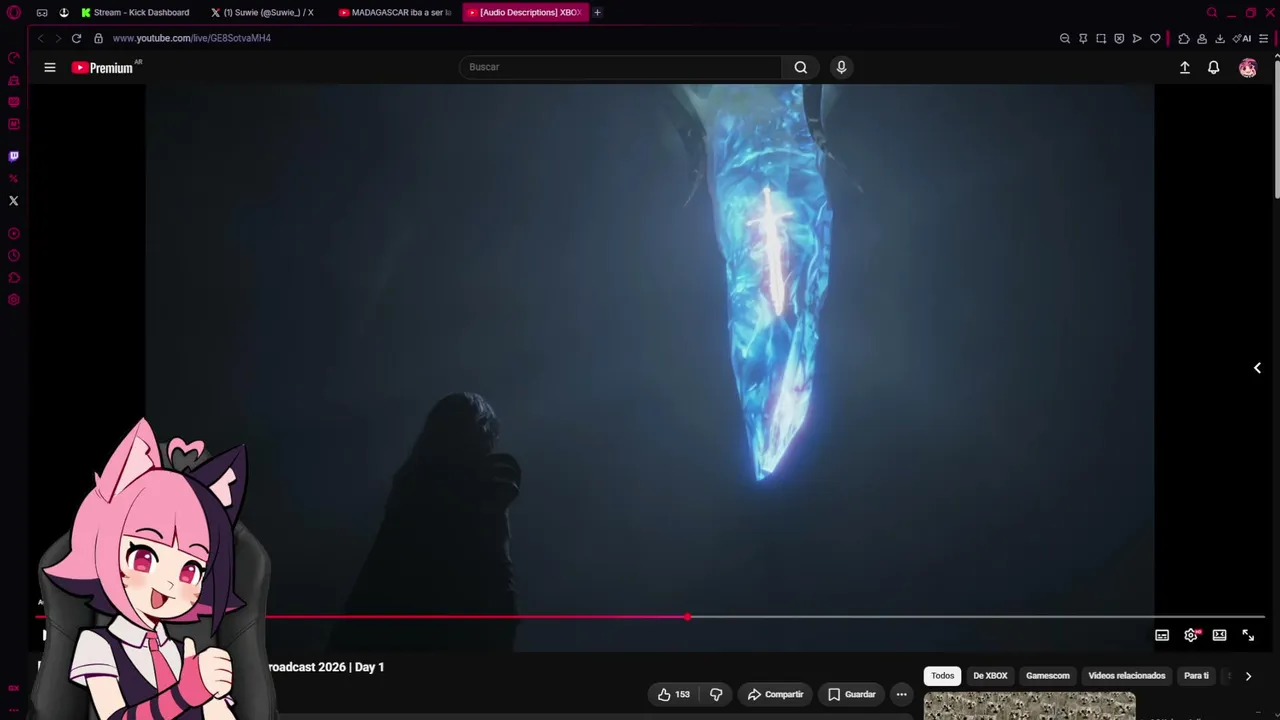Image resolution: width=1280 pixels, height=720 pixels.
Task: View site security lock info
Action: [x=98, y=38]
